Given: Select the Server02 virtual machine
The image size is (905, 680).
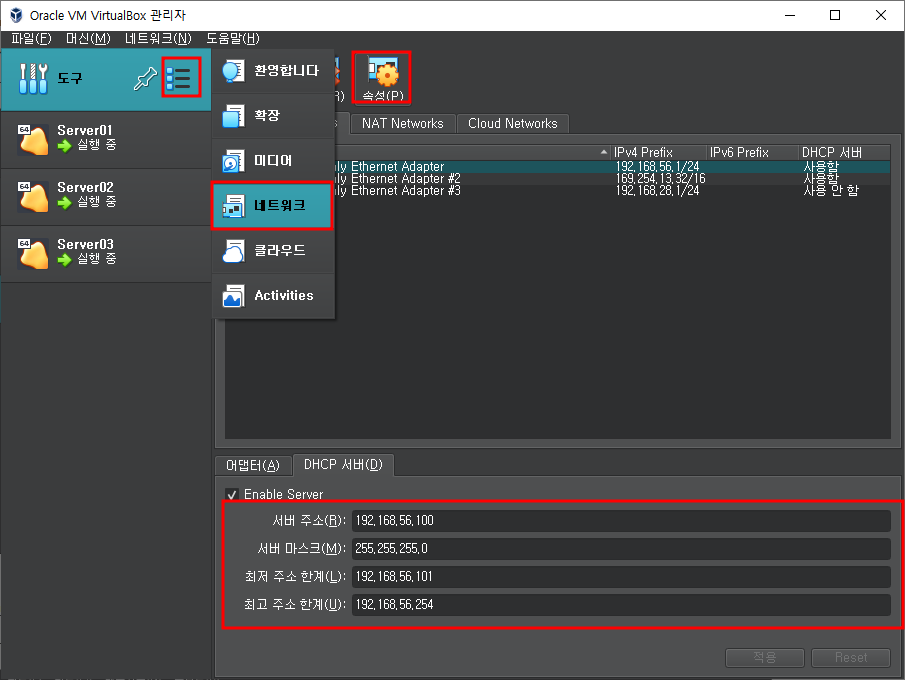Looking at the screenshot, I should pyautogui.click(x=106, y=197).
